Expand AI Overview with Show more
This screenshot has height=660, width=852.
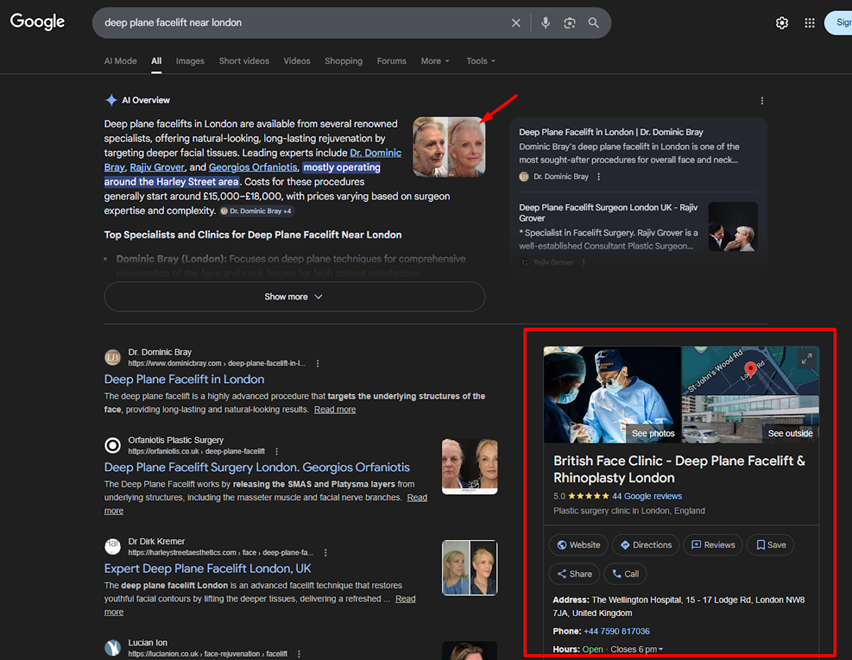(294, 297)
